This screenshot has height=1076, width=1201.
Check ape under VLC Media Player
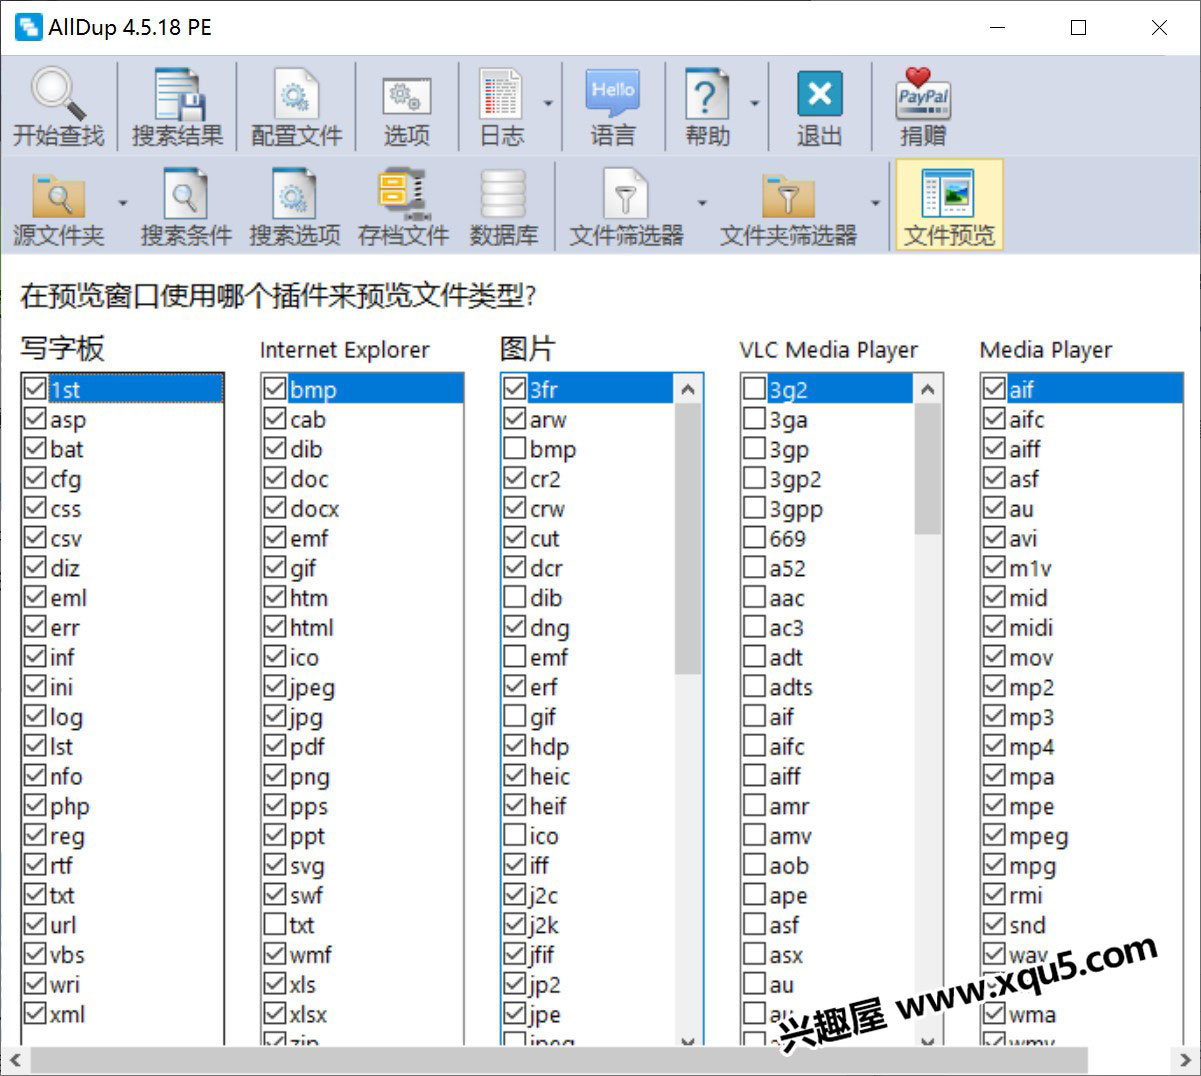(x=755, y=894)
